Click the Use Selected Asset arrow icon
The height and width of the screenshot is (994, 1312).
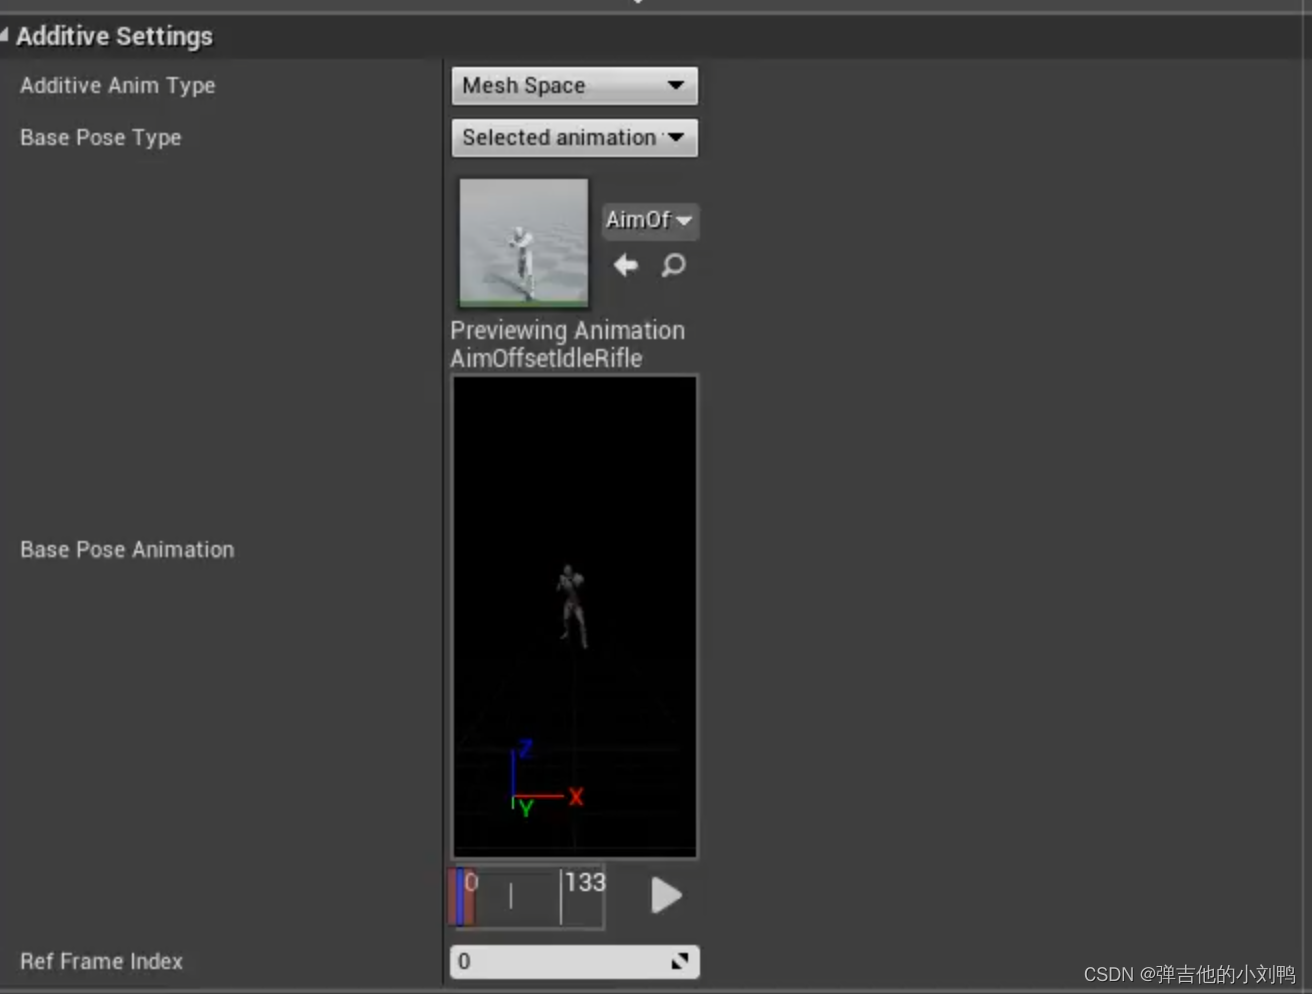tap(625, 265)
